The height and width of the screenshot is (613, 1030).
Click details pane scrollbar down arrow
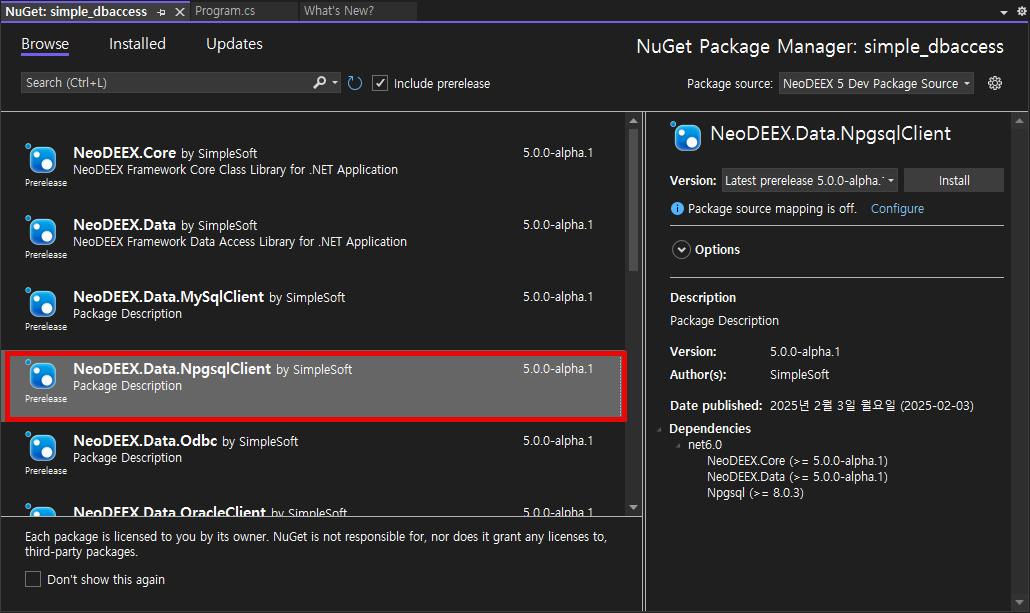[1019, 602]
